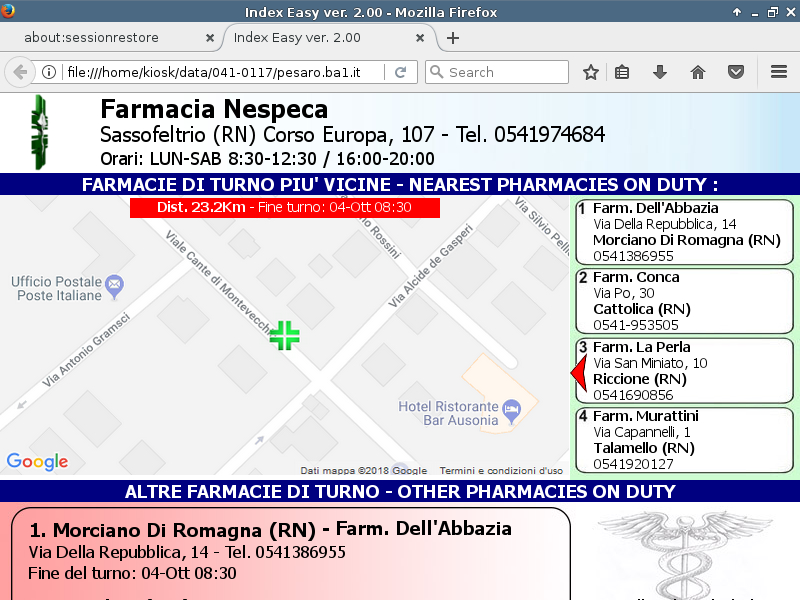The image size is (800, 600).
Task: Select Farm. Conca in Cattolica
Action: point(684,301)
